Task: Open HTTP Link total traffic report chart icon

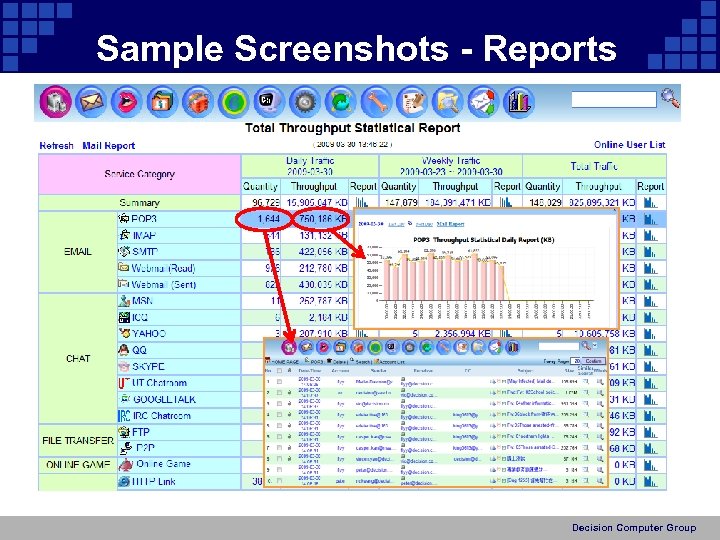Action: (x=650, y=481)
